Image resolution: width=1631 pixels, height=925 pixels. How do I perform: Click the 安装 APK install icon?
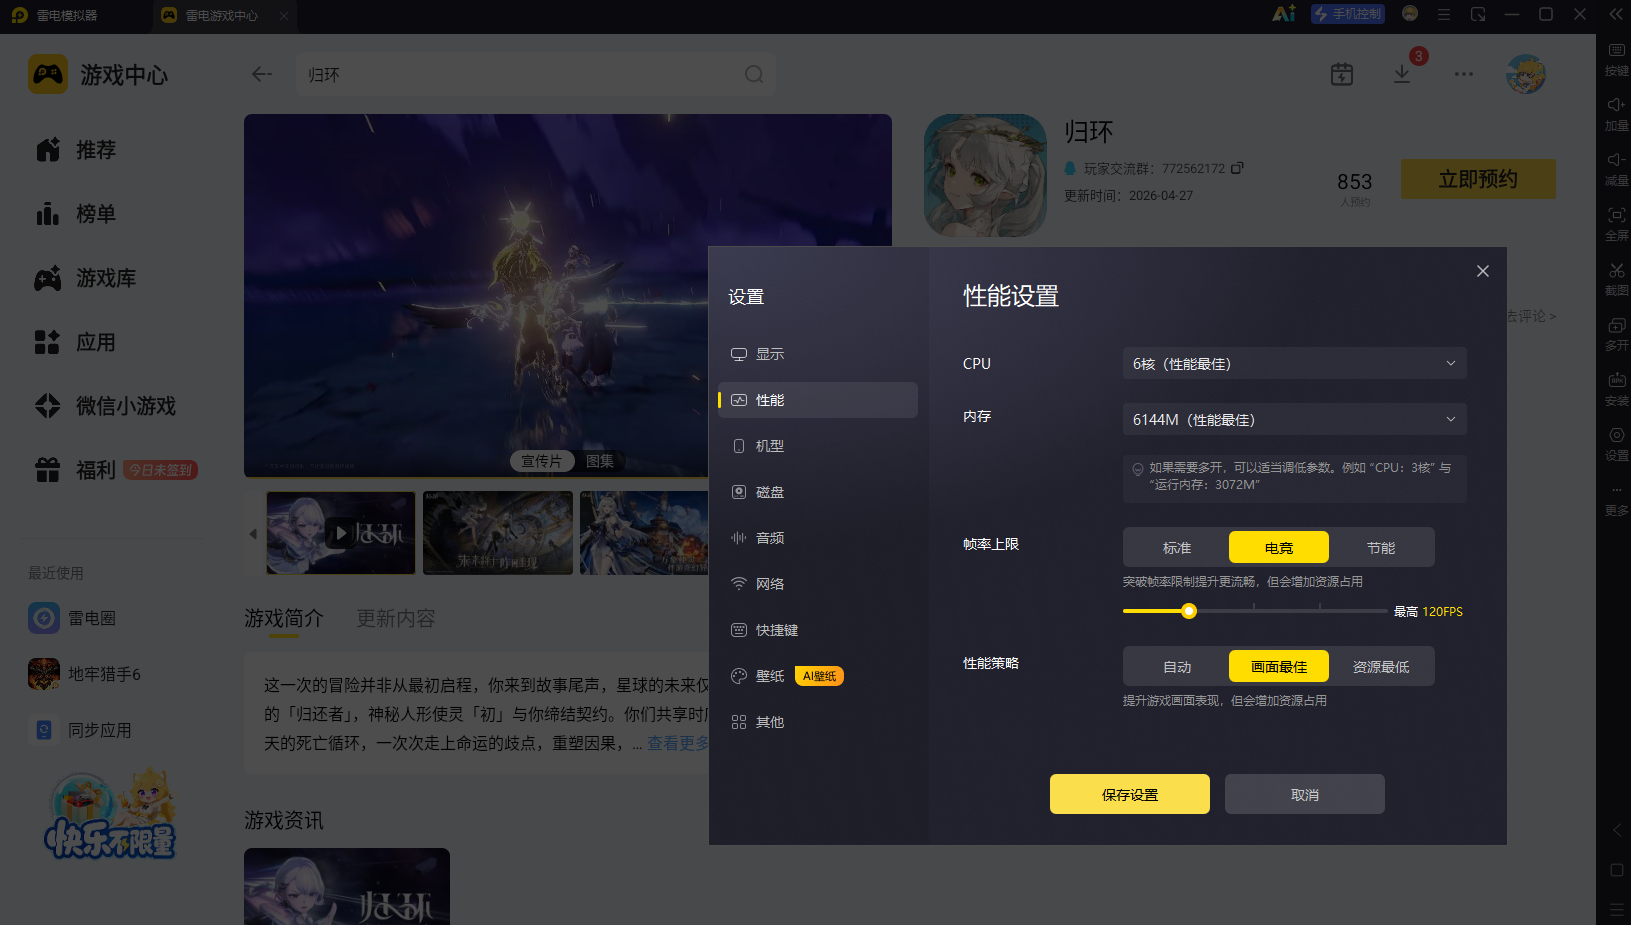tap(1616, 389)
